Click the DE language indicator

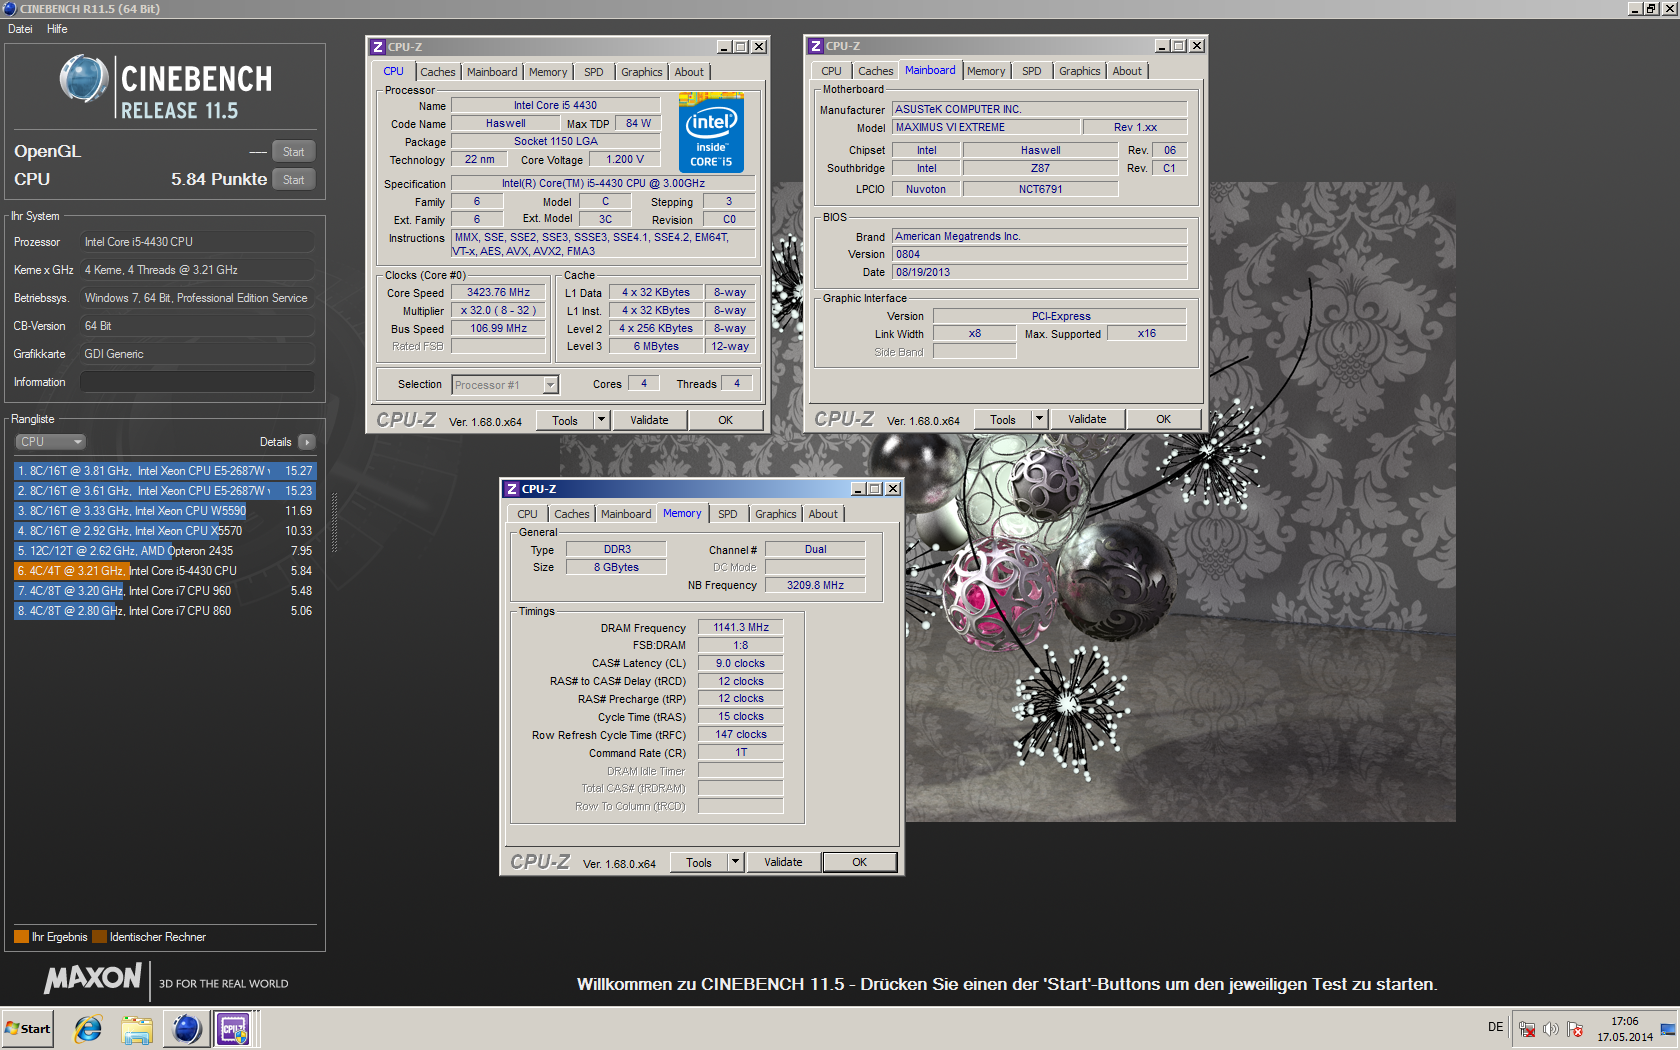1495,1027
